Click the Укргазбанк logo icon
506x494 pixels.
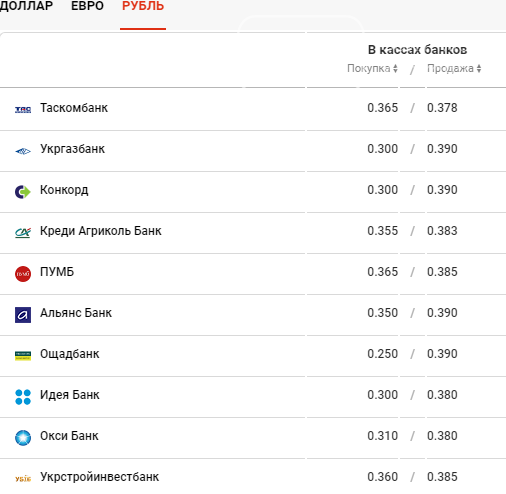[23, 151]
